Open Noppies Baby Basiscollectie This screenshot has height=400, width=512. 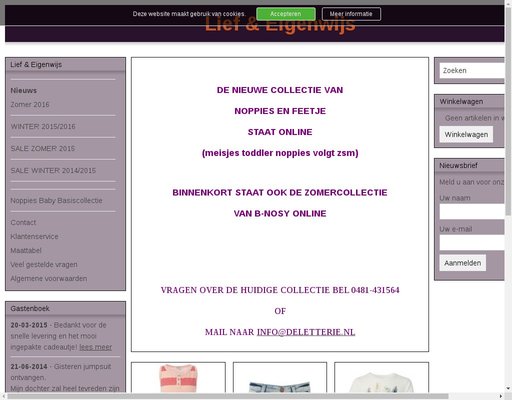click(56, 200)
